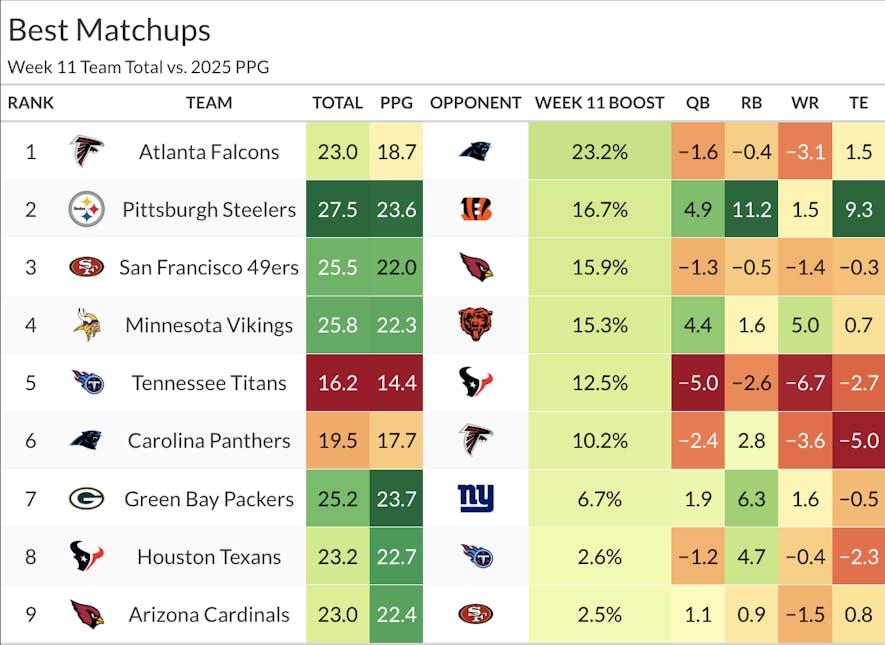The height and width of the screenshot is (645, 885).
Task: Click the Chicago Bears opponent logo
Action: pos(475,325)
